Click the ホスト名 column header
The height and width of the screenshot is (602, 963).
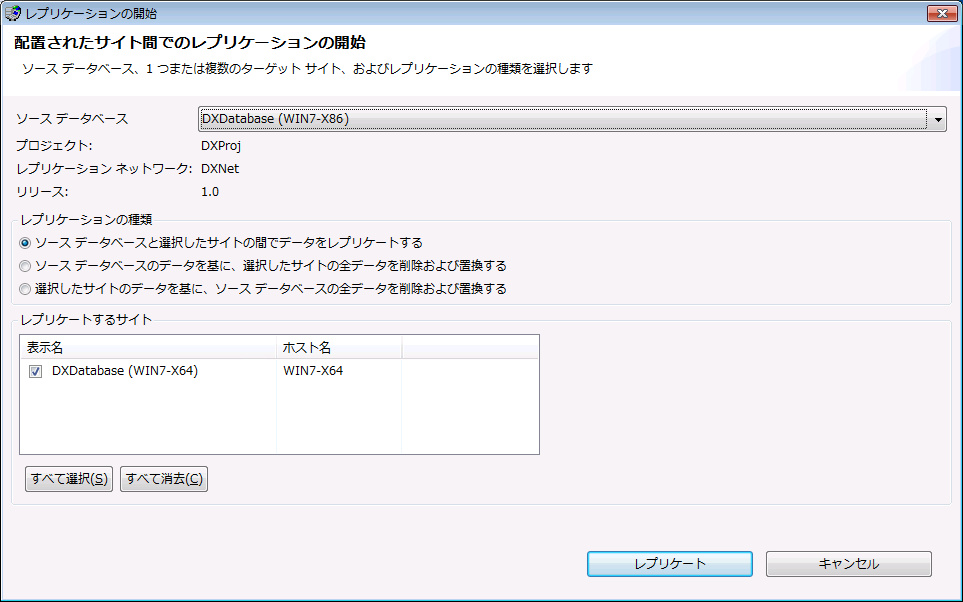338,347
